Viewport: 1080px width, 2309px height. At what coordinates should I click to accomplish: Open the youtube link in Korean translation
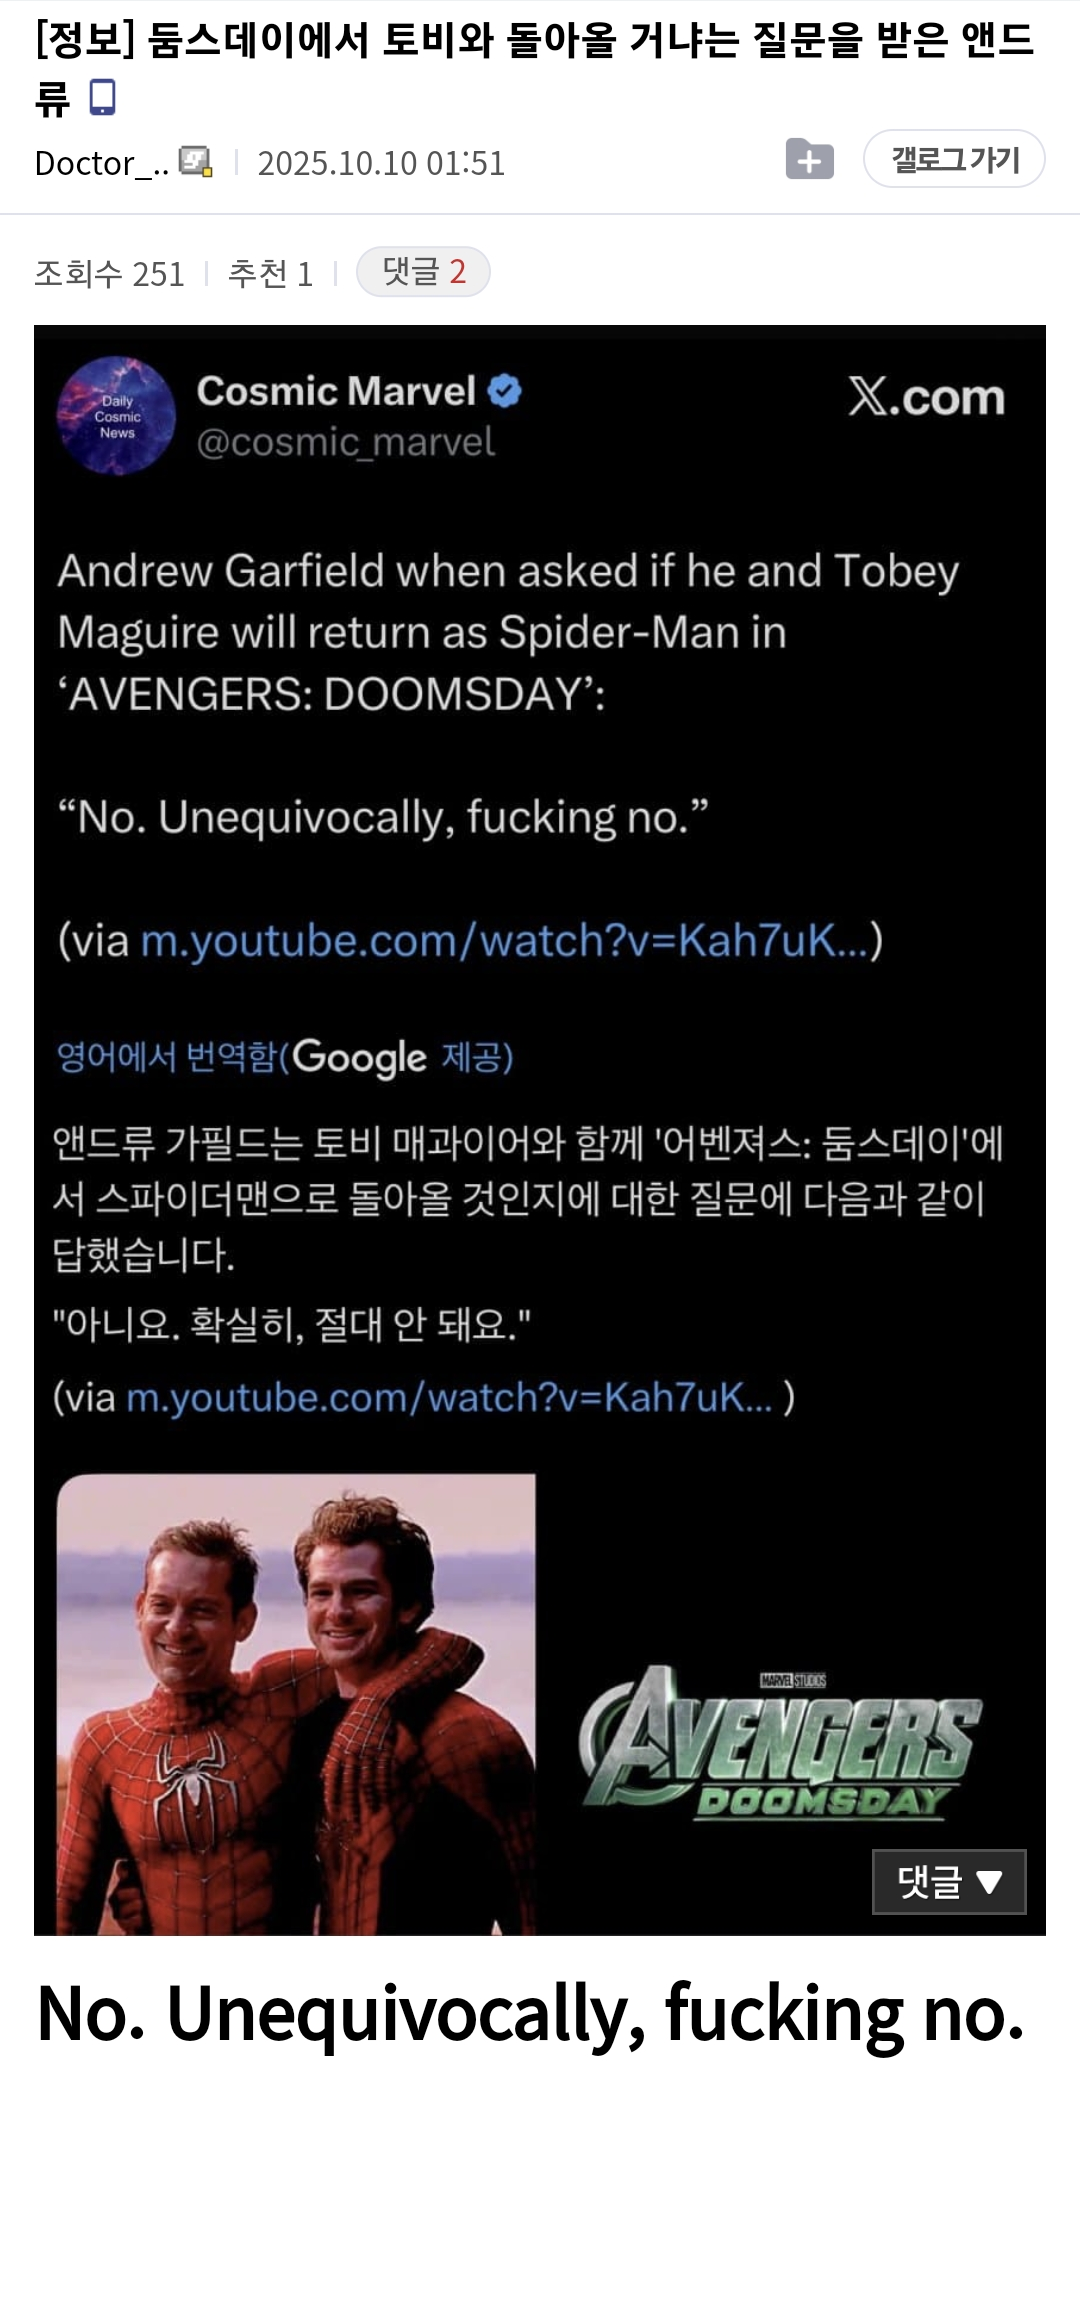click(450, 1397)
